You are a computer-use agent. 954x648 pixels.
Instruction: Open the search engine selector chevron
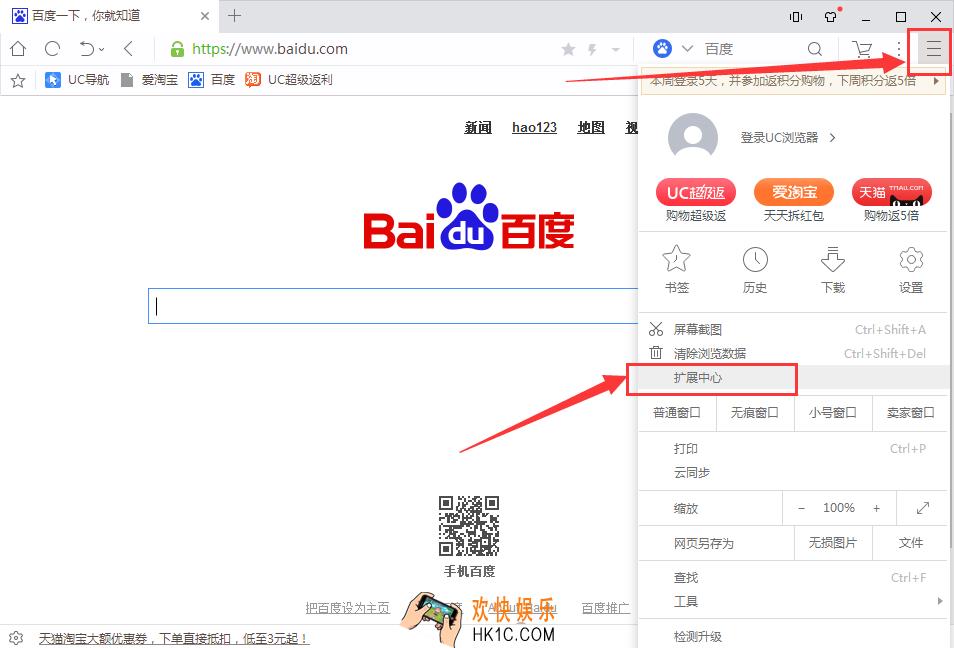click(x=688, y=49)
